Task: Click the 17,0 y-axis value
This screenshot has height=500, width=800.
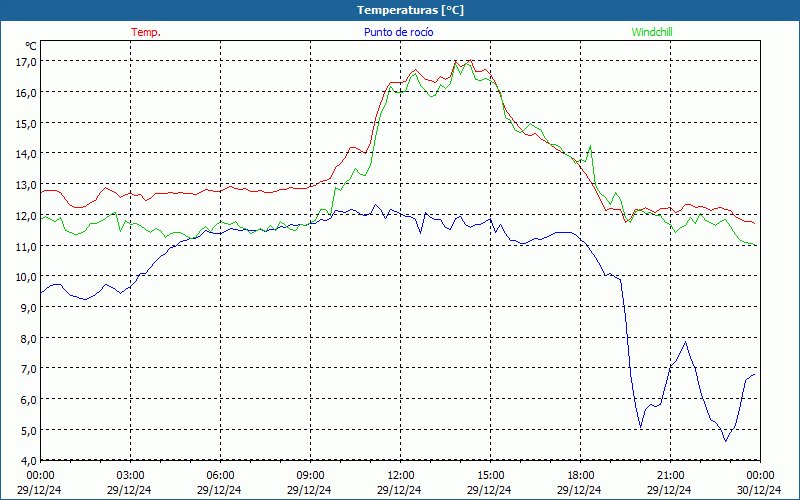Action: pos(27,62)
